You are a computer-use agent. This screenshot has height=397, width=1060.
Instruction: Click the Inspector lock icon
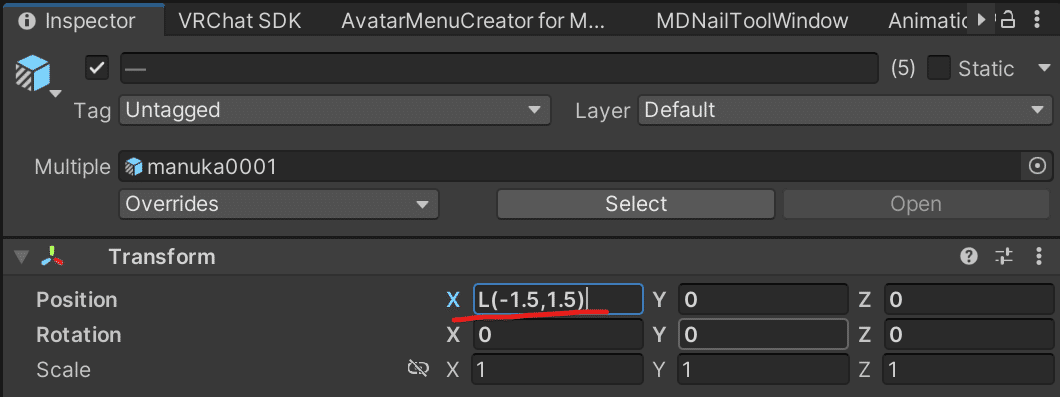tap(1007, 20)
